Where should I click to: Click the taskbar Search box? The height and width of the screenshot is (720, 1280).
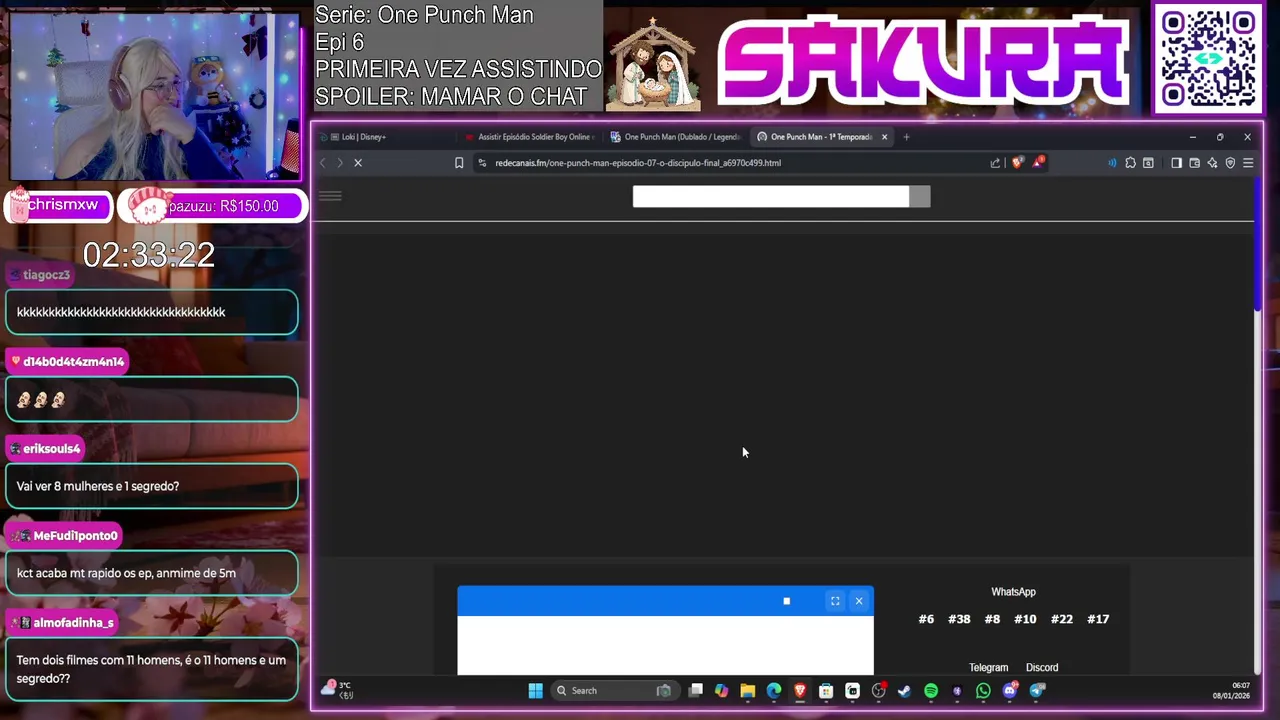tap(614, 691)
